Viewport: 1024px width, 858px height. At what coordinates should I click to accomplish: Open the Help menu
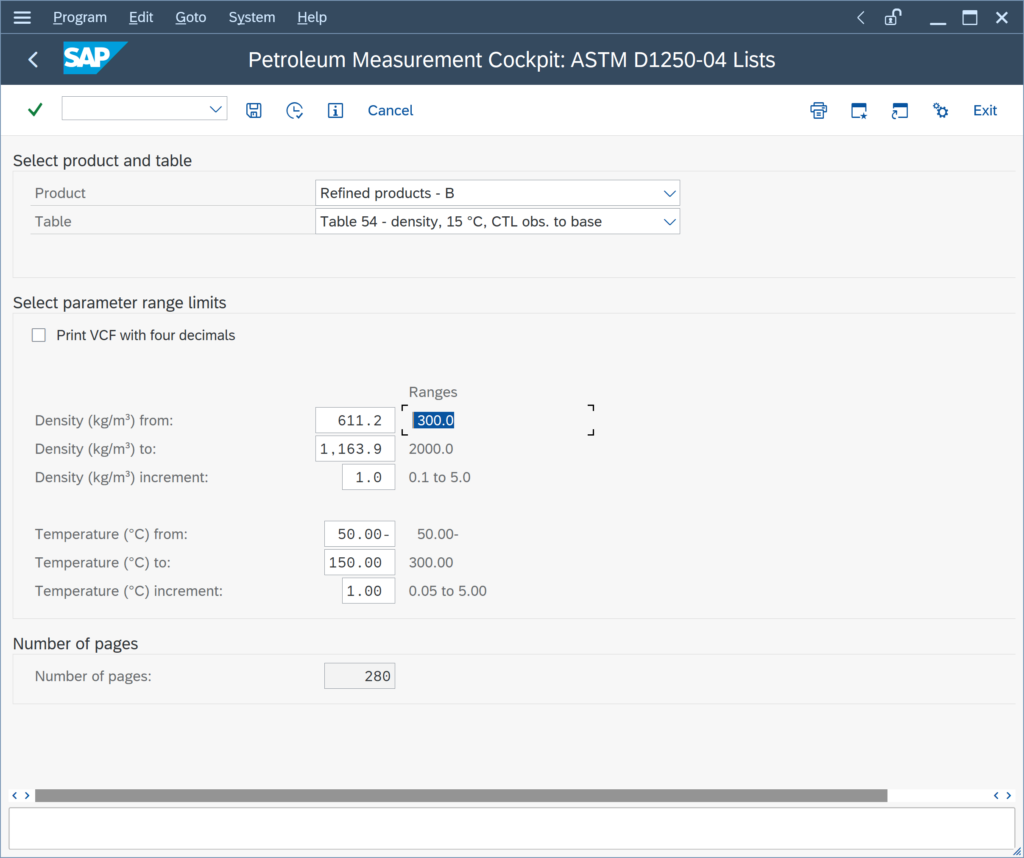pos(312,17)
